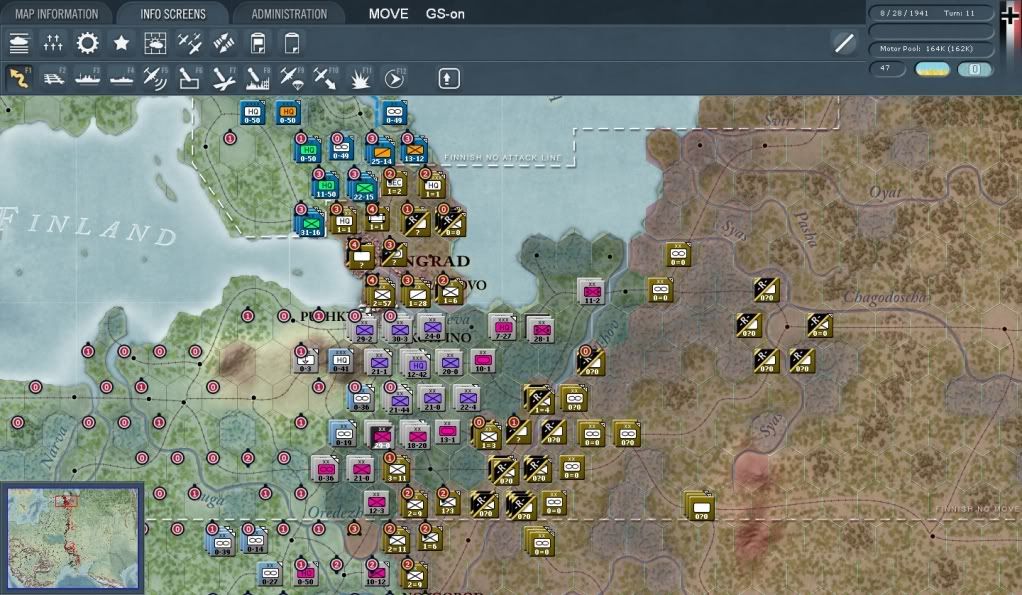The width and height of the screenshot is (1022, 595).
Task: Select the German HQ counter 12-42
Action: click(417, 366)
